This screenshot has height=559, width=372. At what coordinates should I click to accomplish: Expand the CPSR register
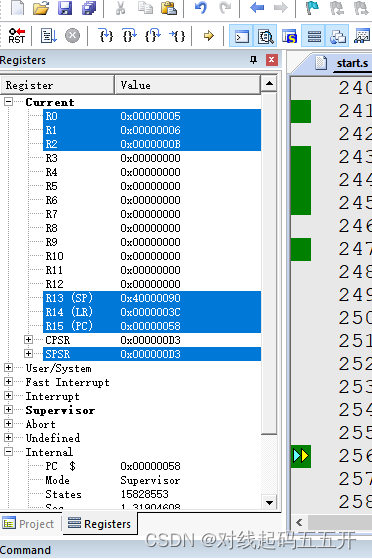click(29, 340)
